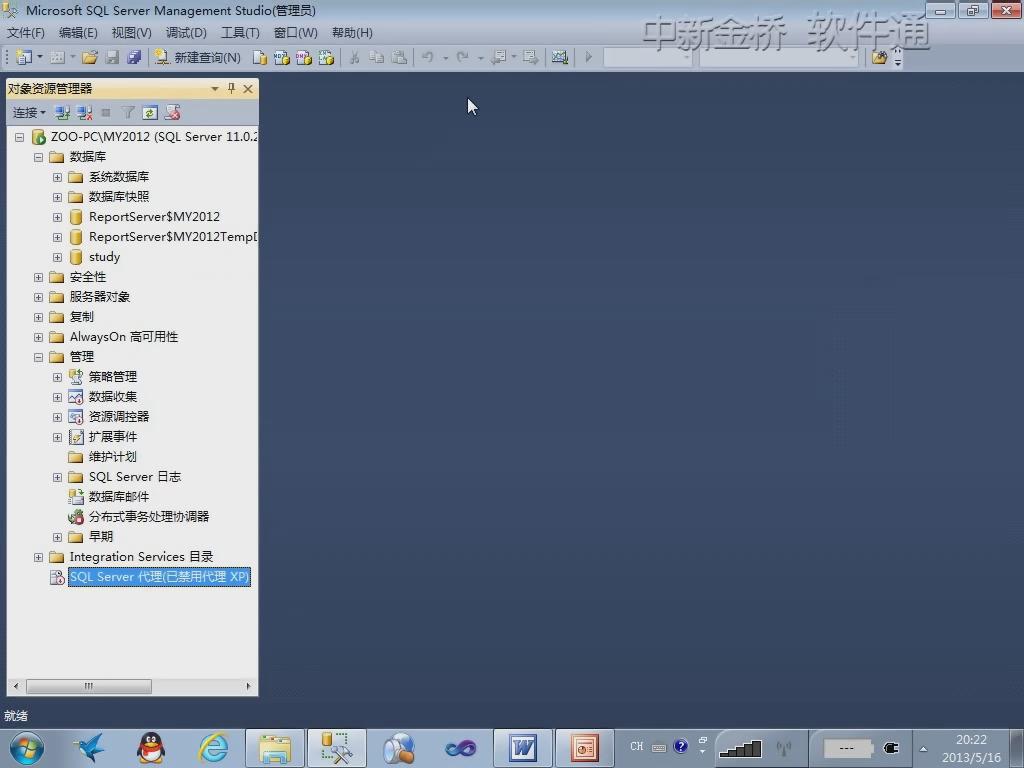Click the Delete script icon in Object Explorer toolbar
Image resolution: width=1024 pixels, height=768 pixels.
(x=172, y=112)
